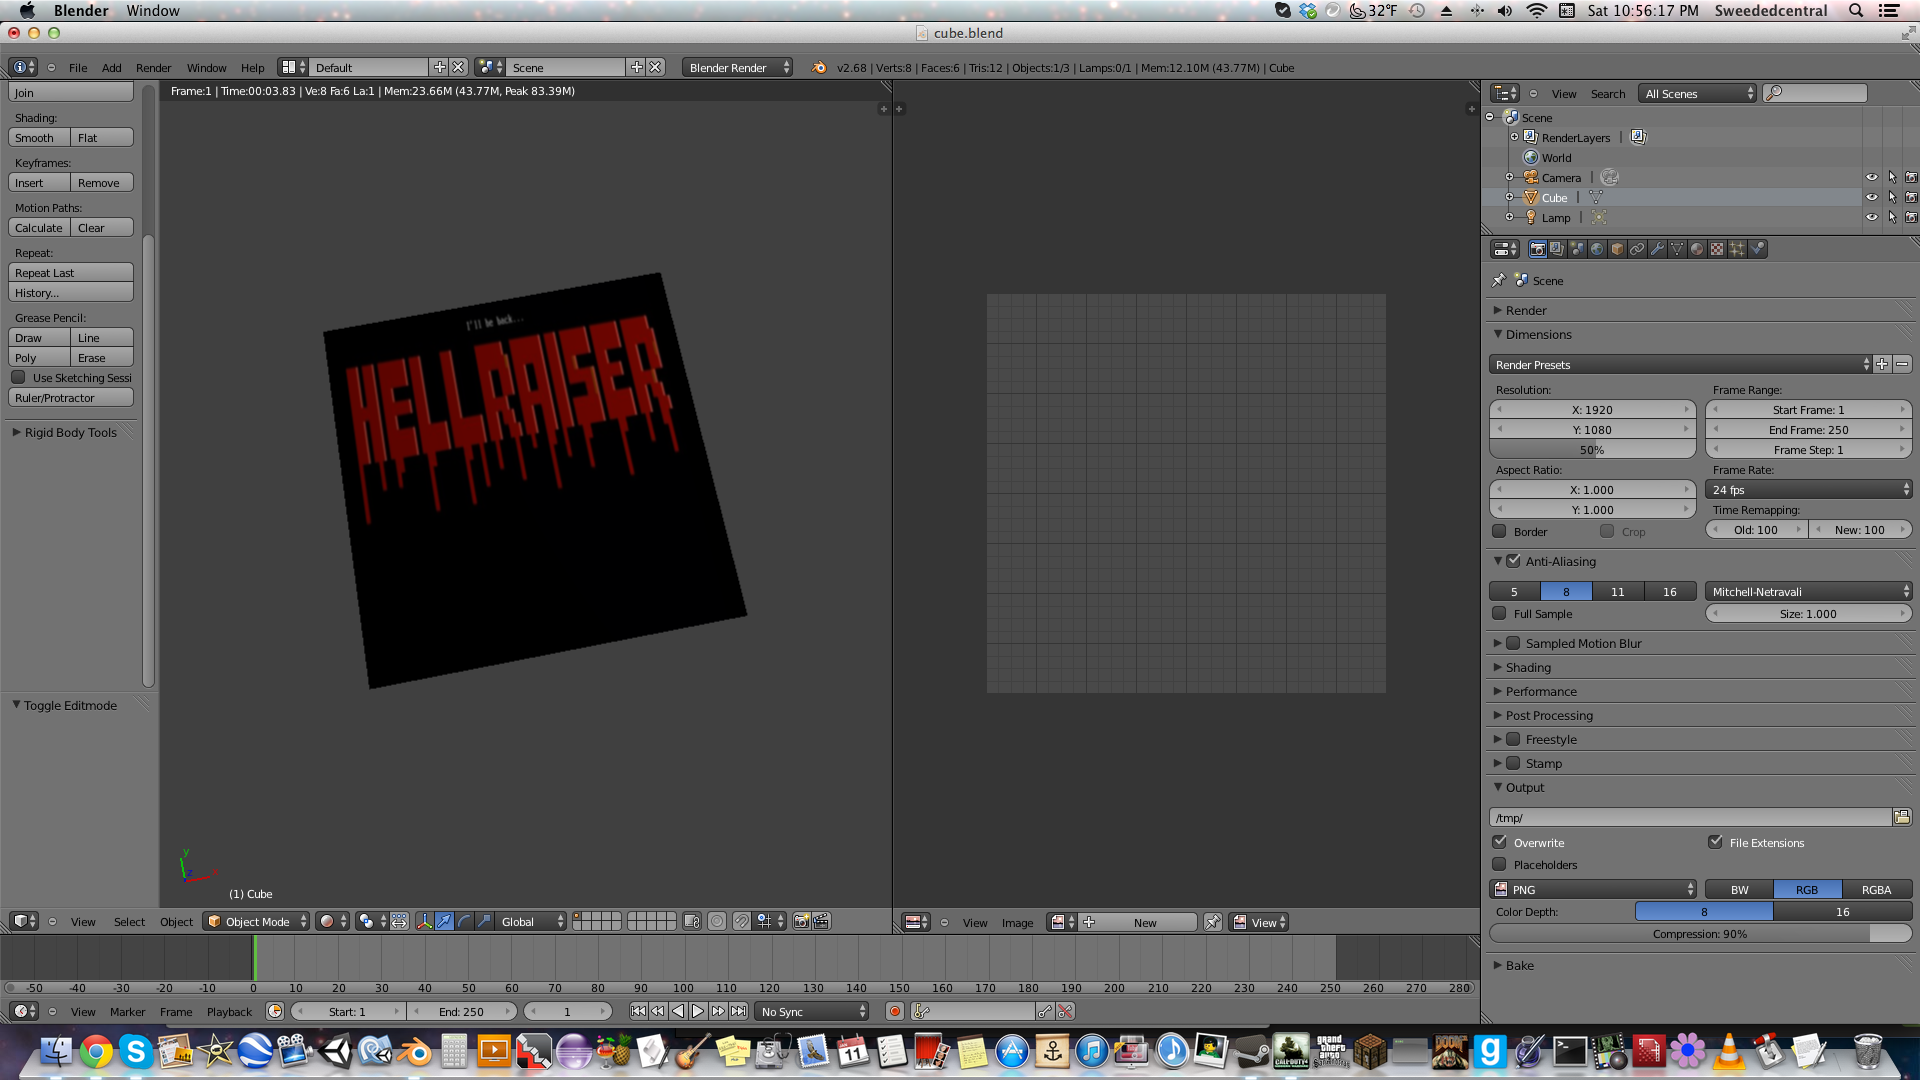Expand the Performance panel
This screenshot has width=1920, height=1080.
click(1540, 691)
